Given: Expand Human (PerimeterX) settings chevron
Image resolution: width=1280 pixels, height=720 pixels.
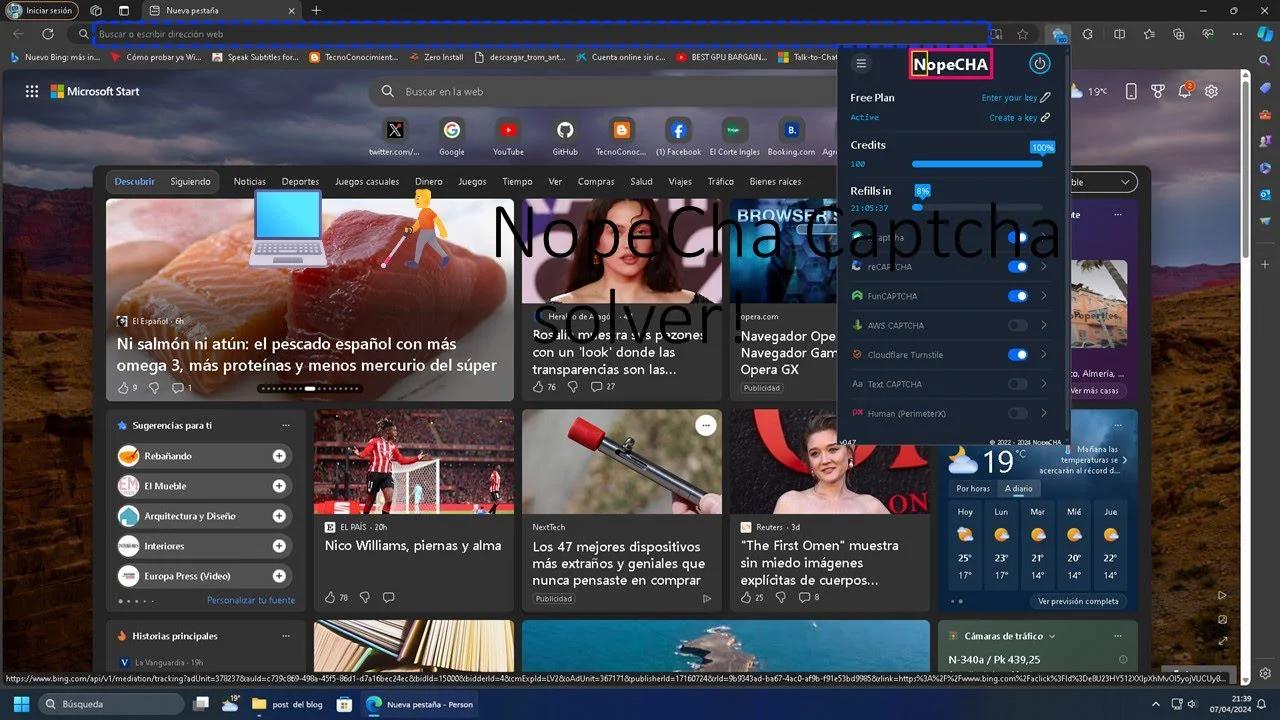Looking at the screenshot, I should (1044, 413).
